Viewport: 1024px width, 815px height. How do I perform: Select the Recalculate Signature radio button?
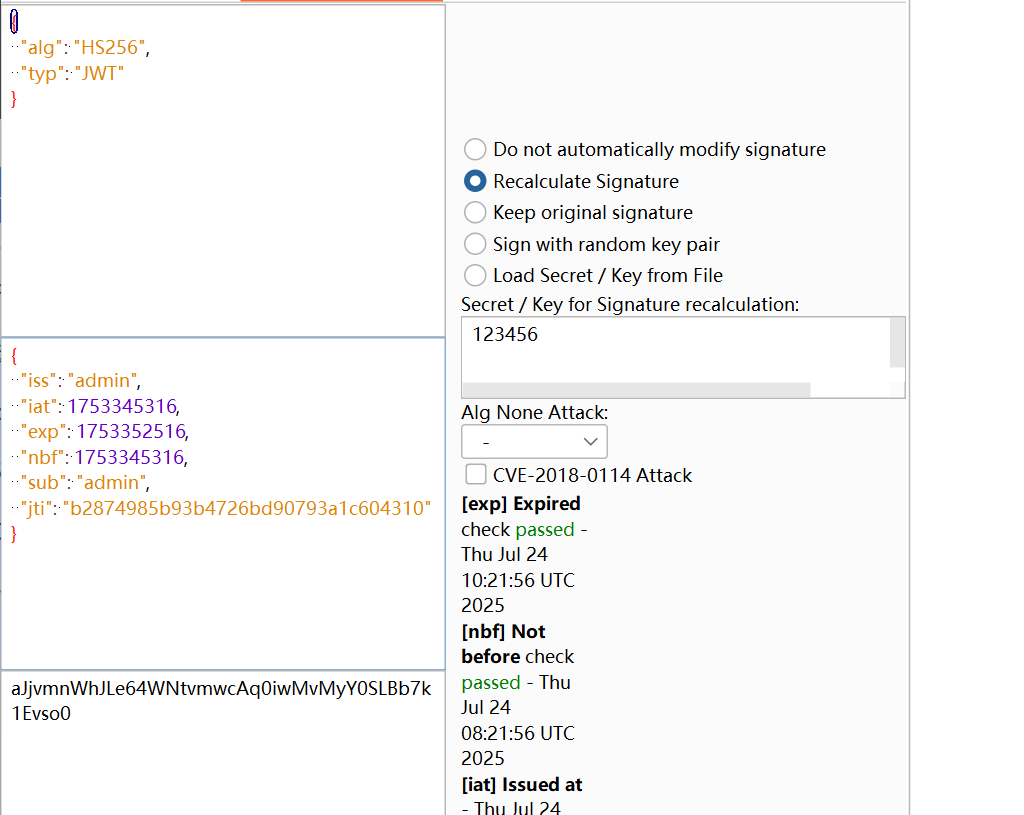click(x=475, y=181)
